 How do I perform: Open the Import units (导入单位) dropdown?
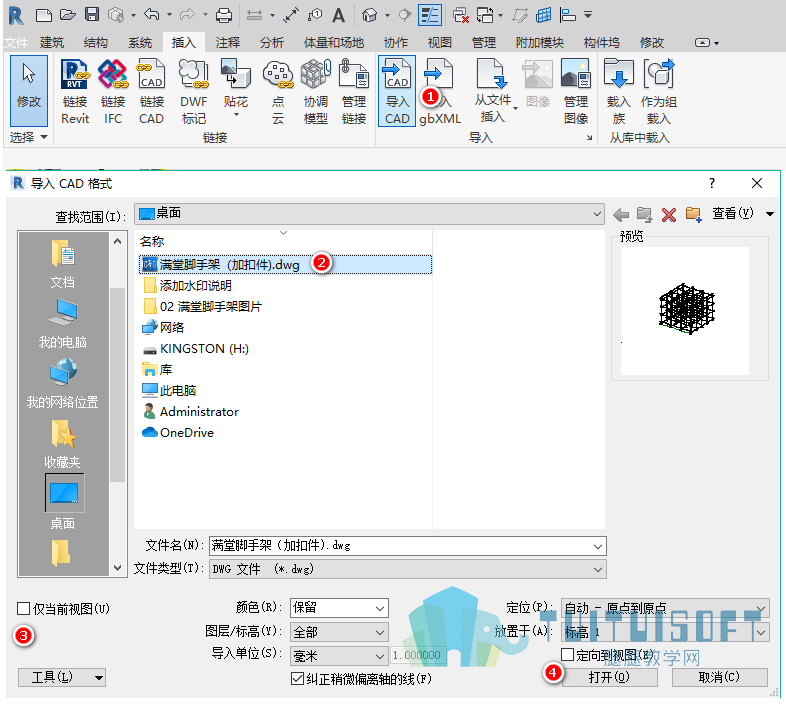[339, 656]
